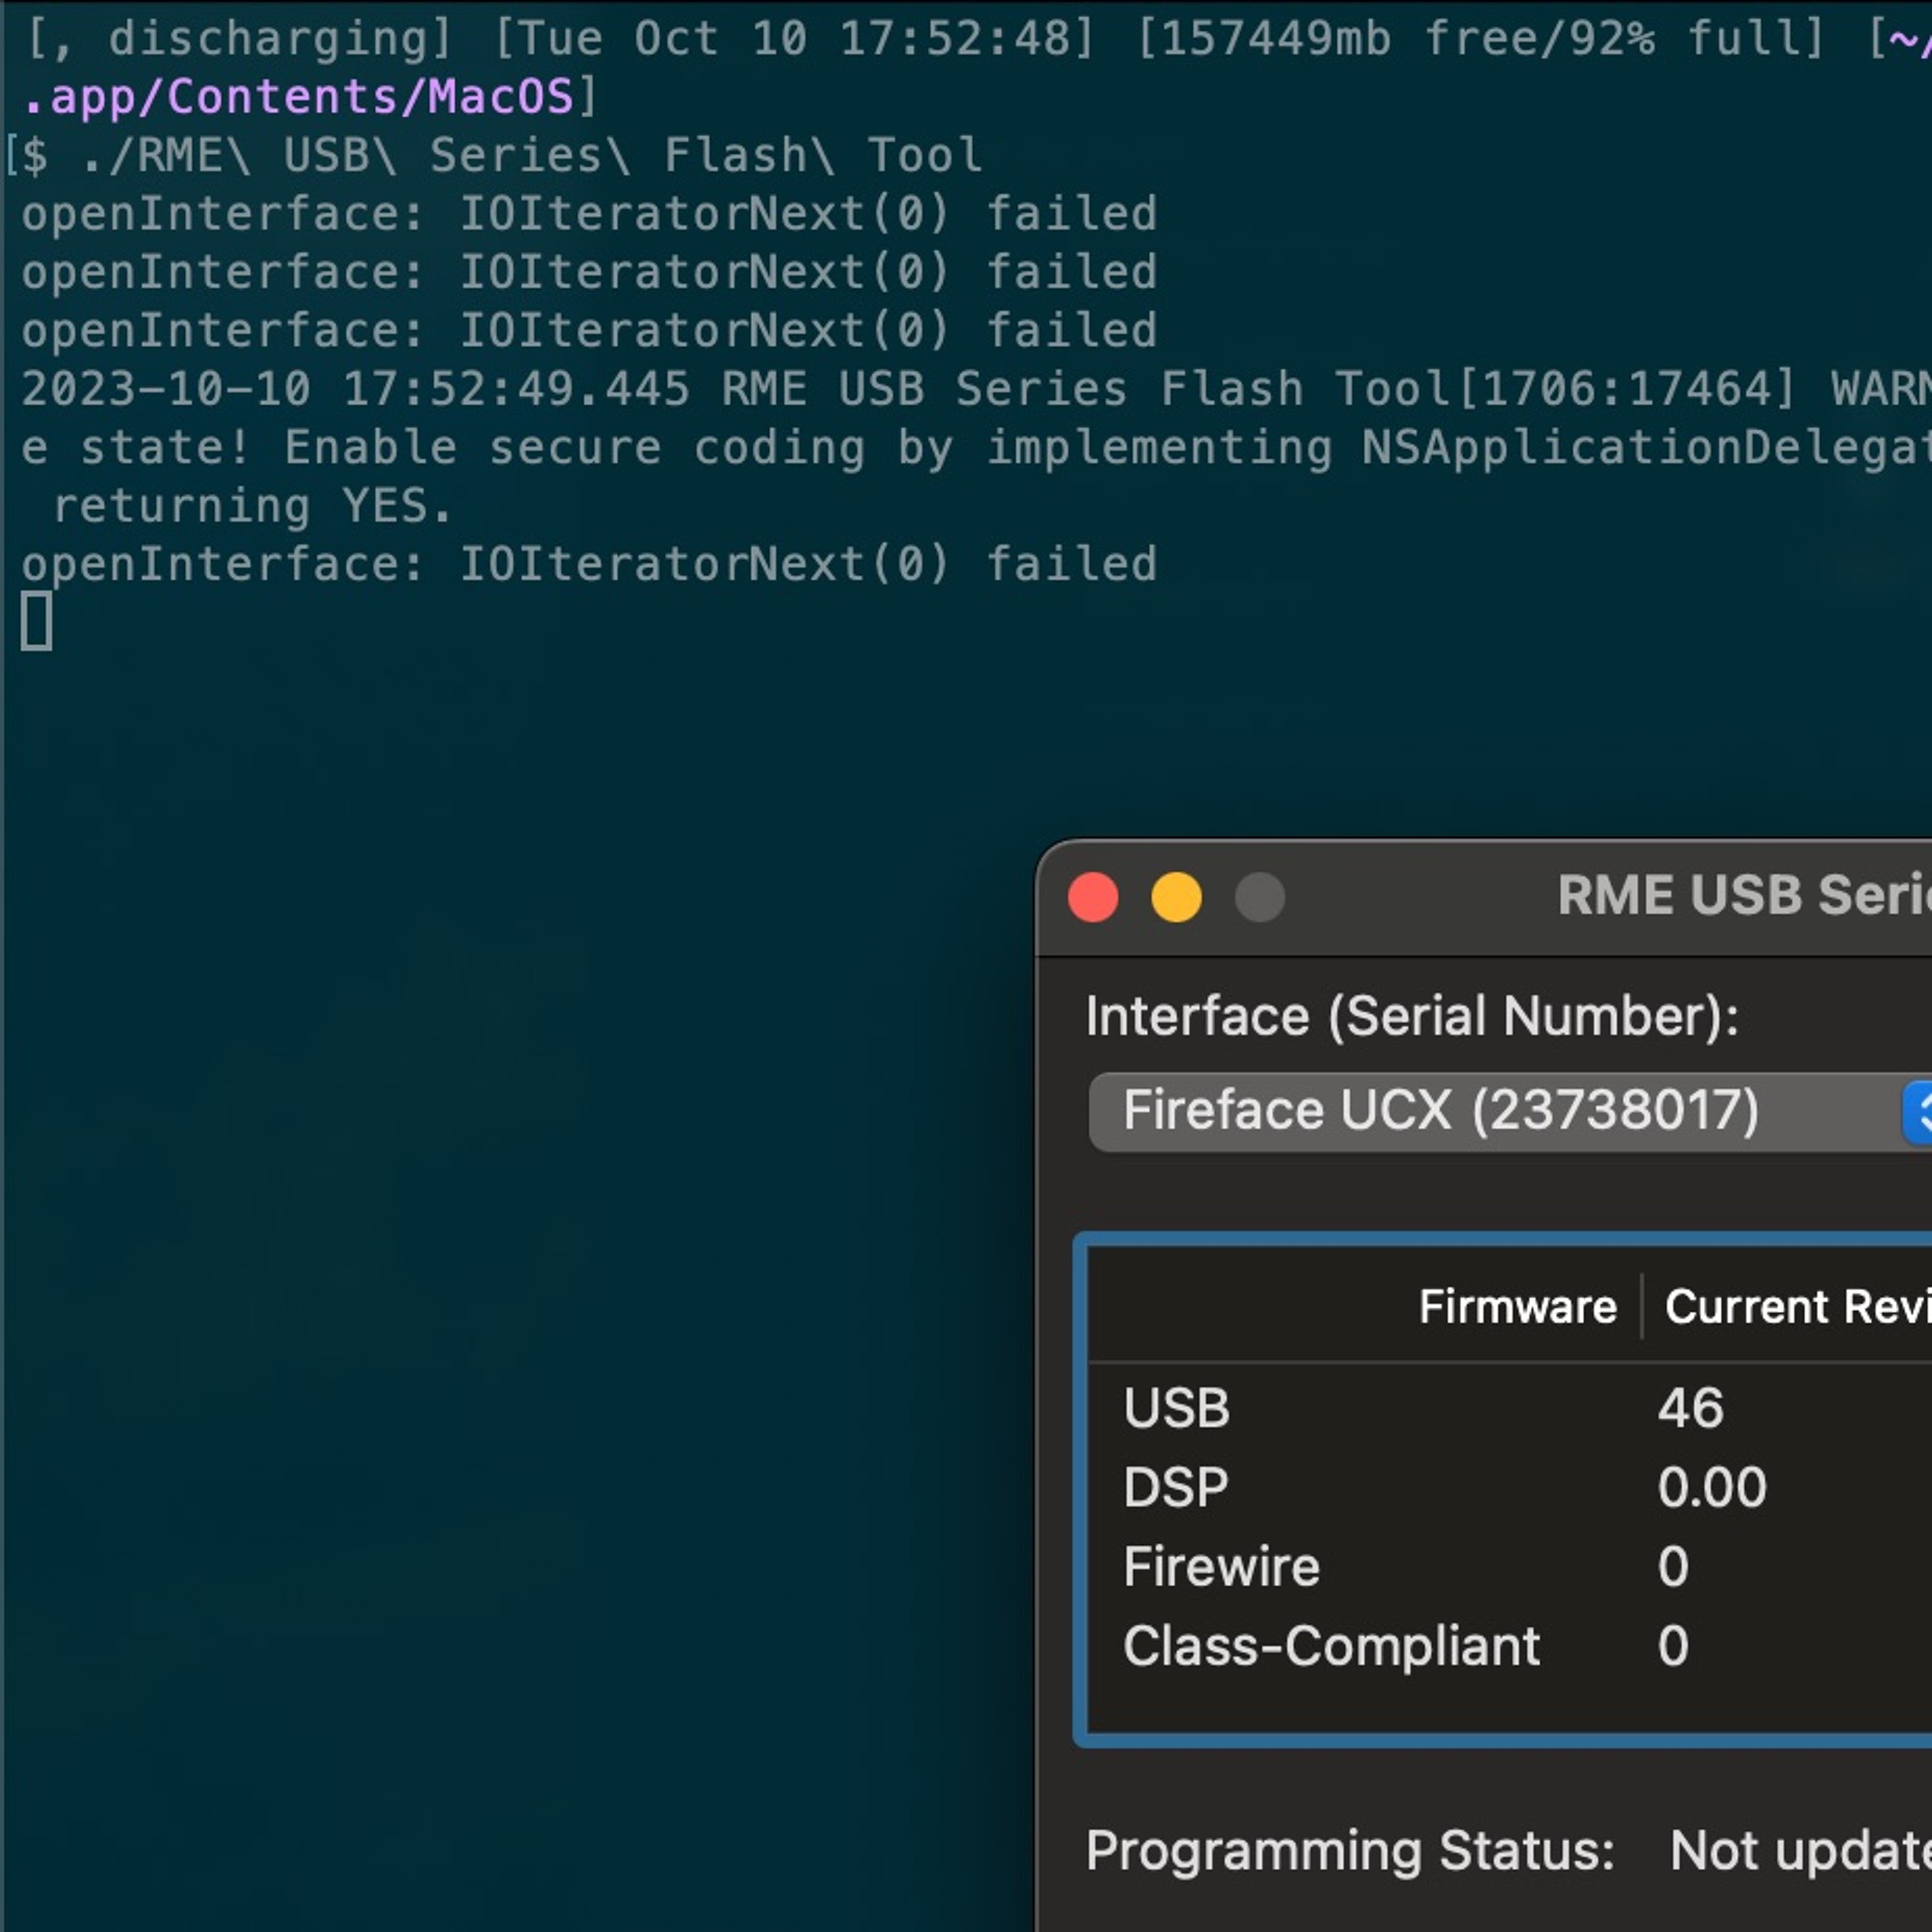Click the Firmware column header

[x=1517, y=1306]
